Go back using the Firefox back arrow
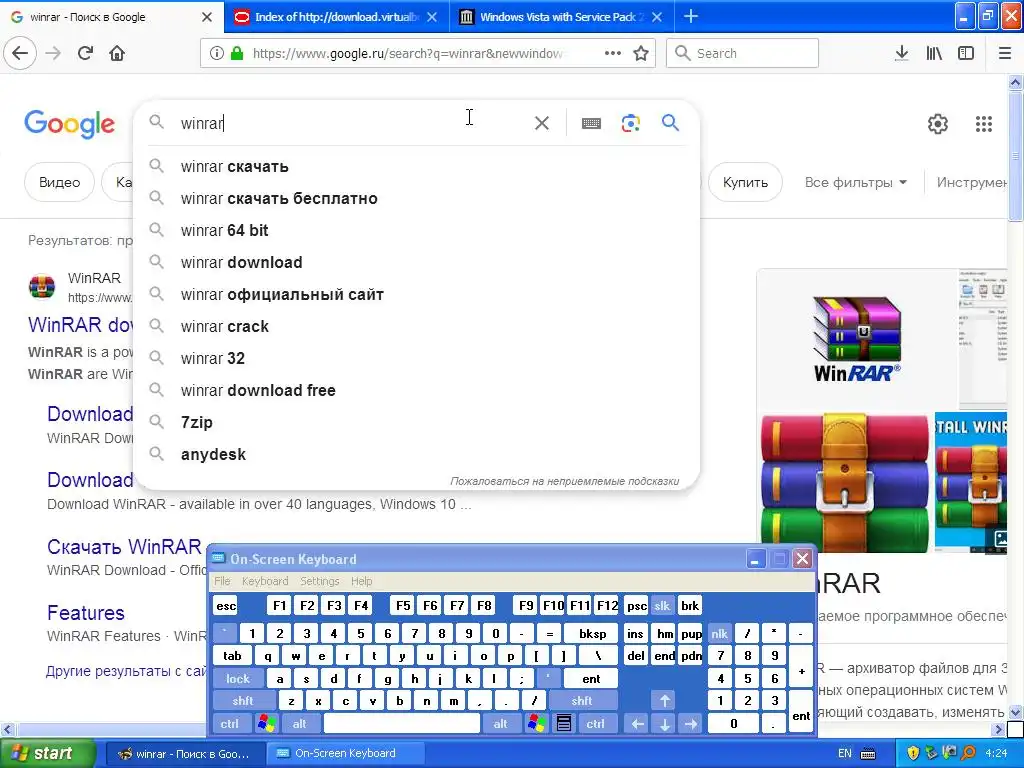 pyautogui.click(x=20, y=54)
